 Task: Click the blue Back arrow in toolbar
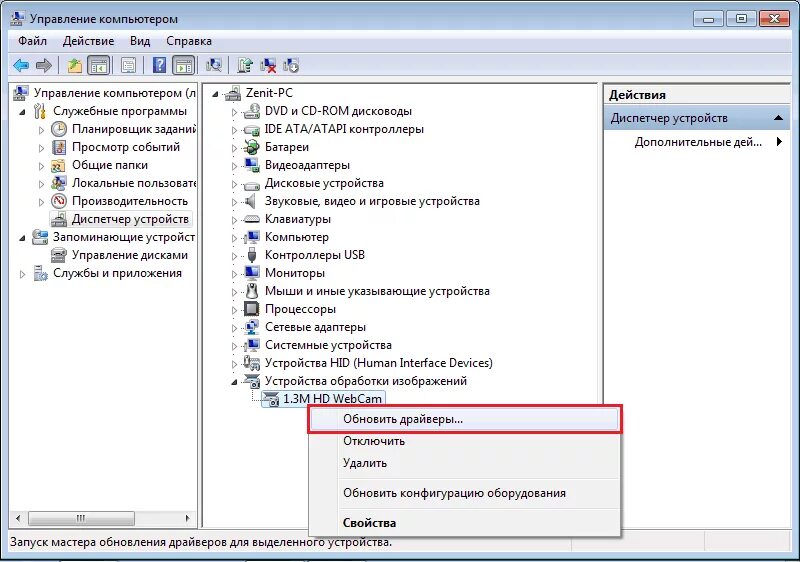click(21, 65)
